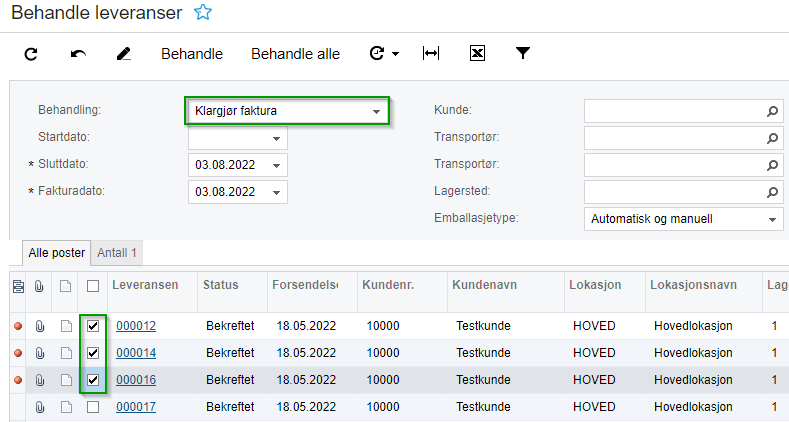Viewport: 789px width, 422px height.
Task: Check the checkbox for leveranse 000017
Action: coord(93,406)
